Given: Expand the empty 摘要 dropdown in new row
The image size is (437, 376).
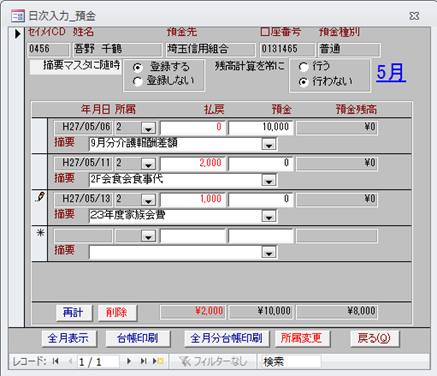Looking at the screenshot, I should tap(269, 253).
